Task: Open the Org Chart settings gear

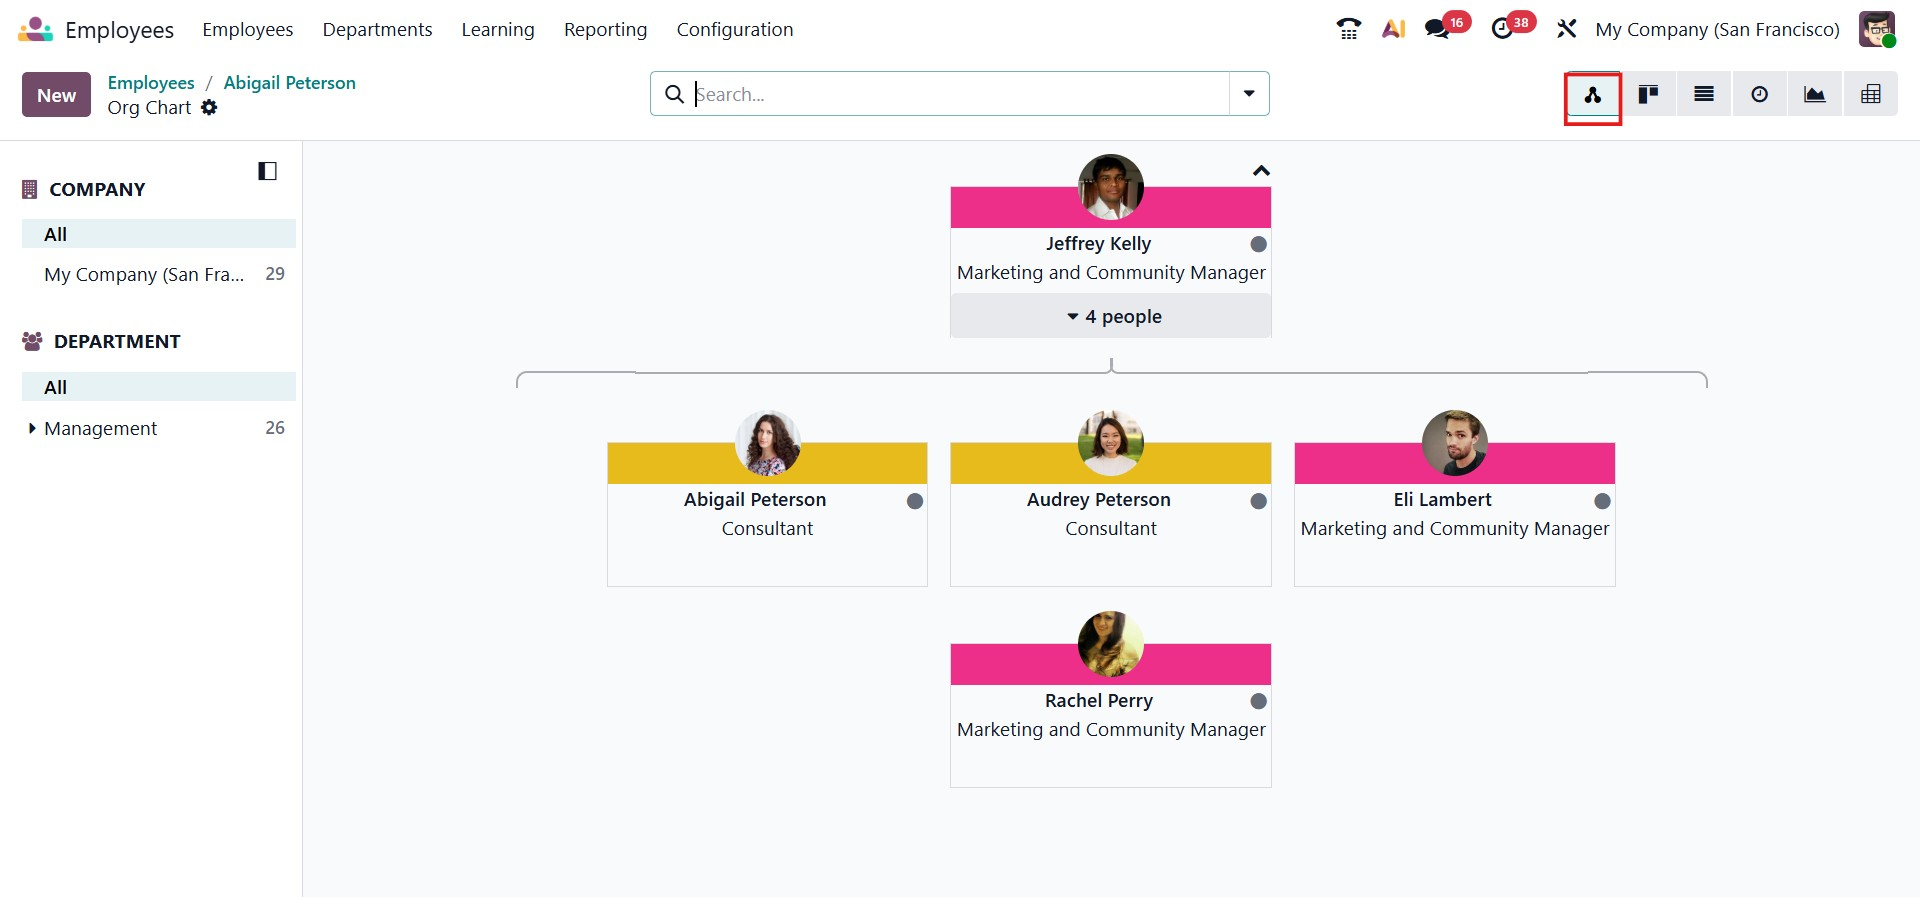Action: point(209,107)
